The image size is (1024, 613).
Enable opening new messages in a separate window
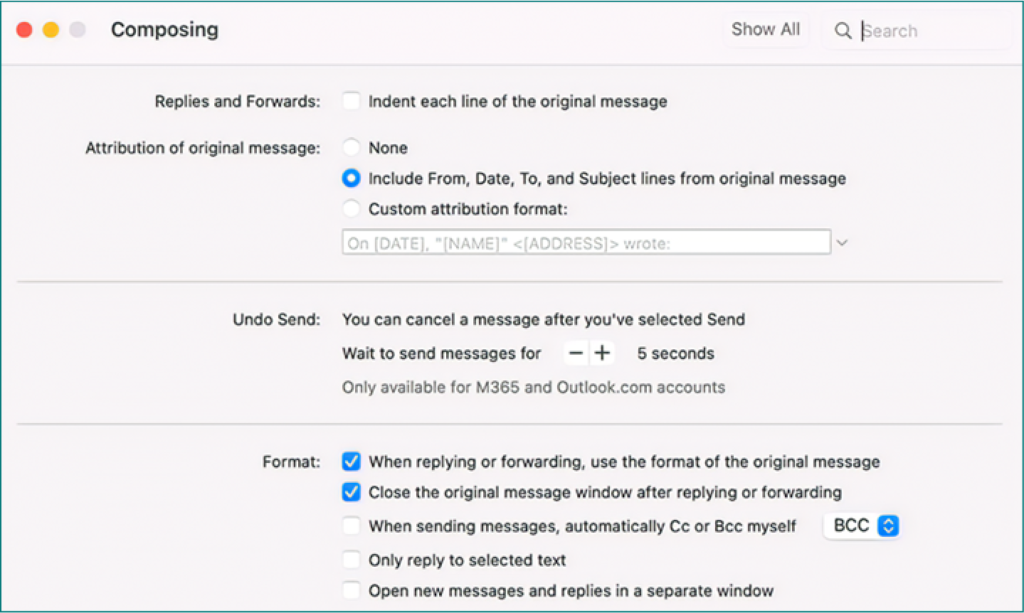tap(351, 590)
